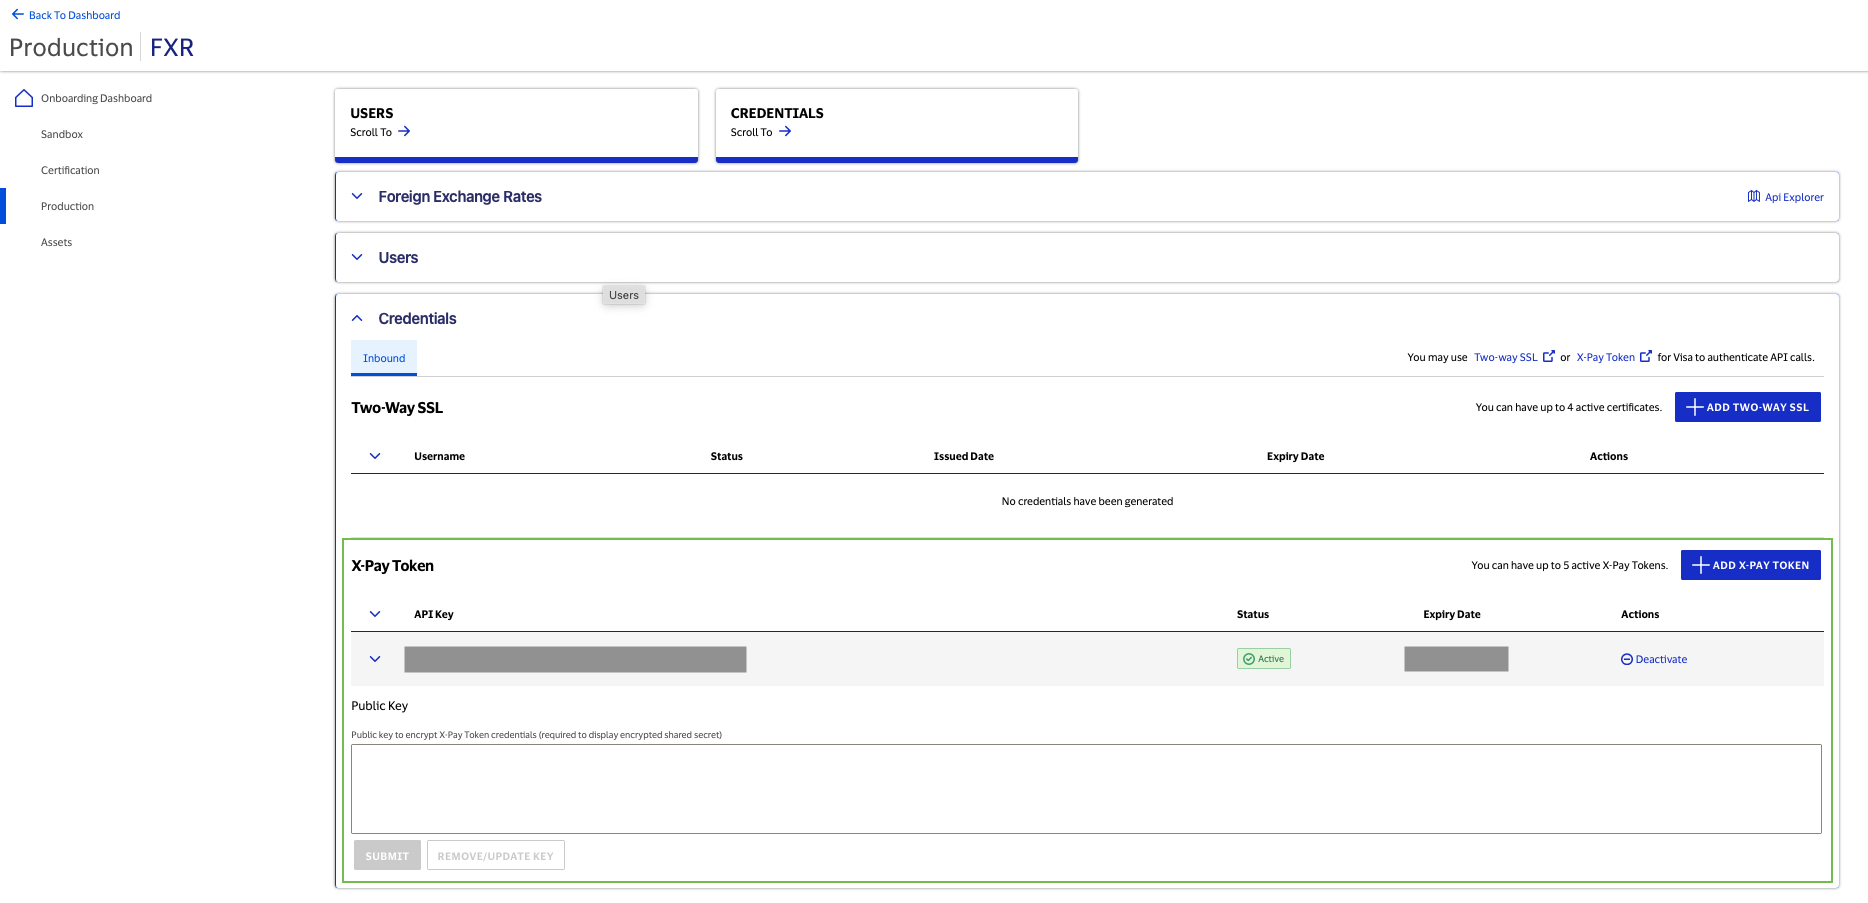Open Two-way SSL external link icon

(x=1549, y=357)
